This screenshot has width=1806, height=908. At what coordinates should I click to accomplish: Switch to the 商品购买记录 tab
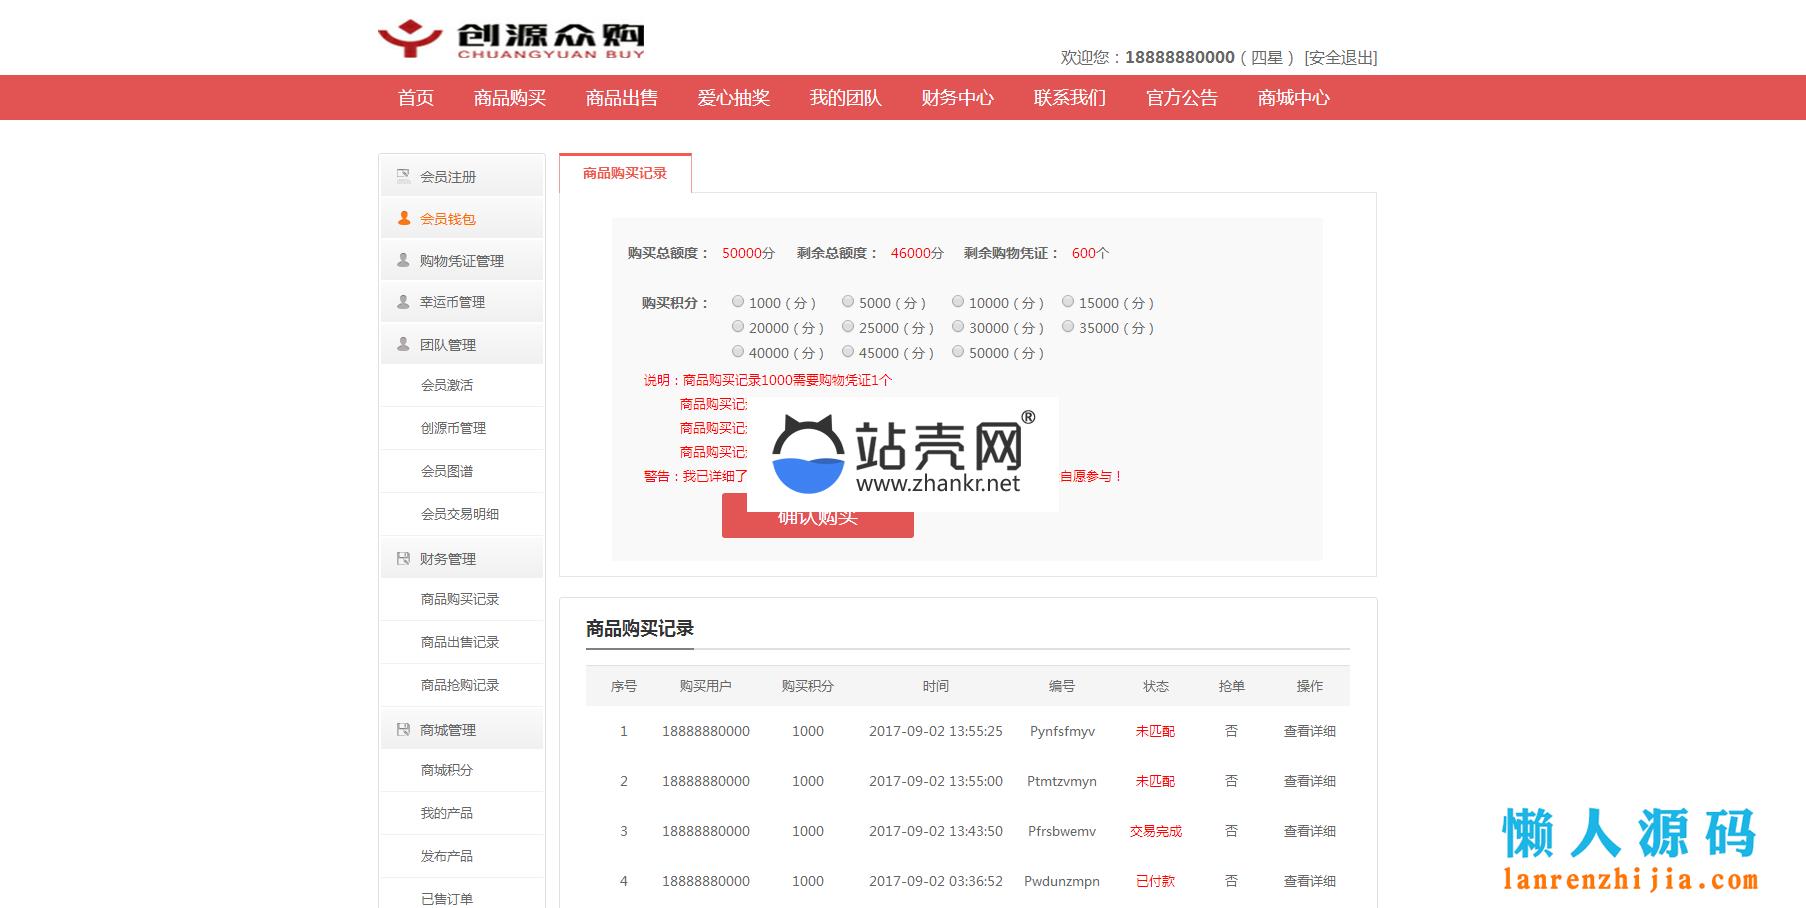pos(625,173)
